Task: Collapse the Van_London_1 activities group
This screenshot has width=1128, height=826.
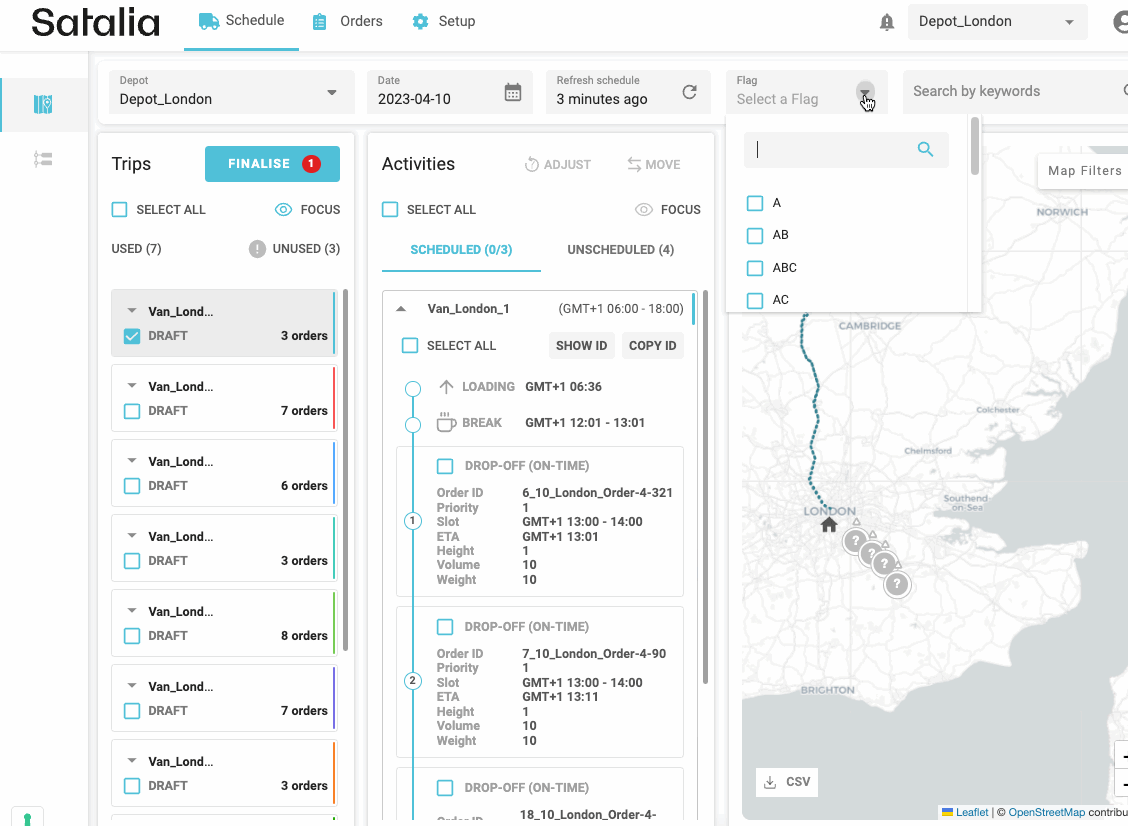Action: tap(402, 309)
